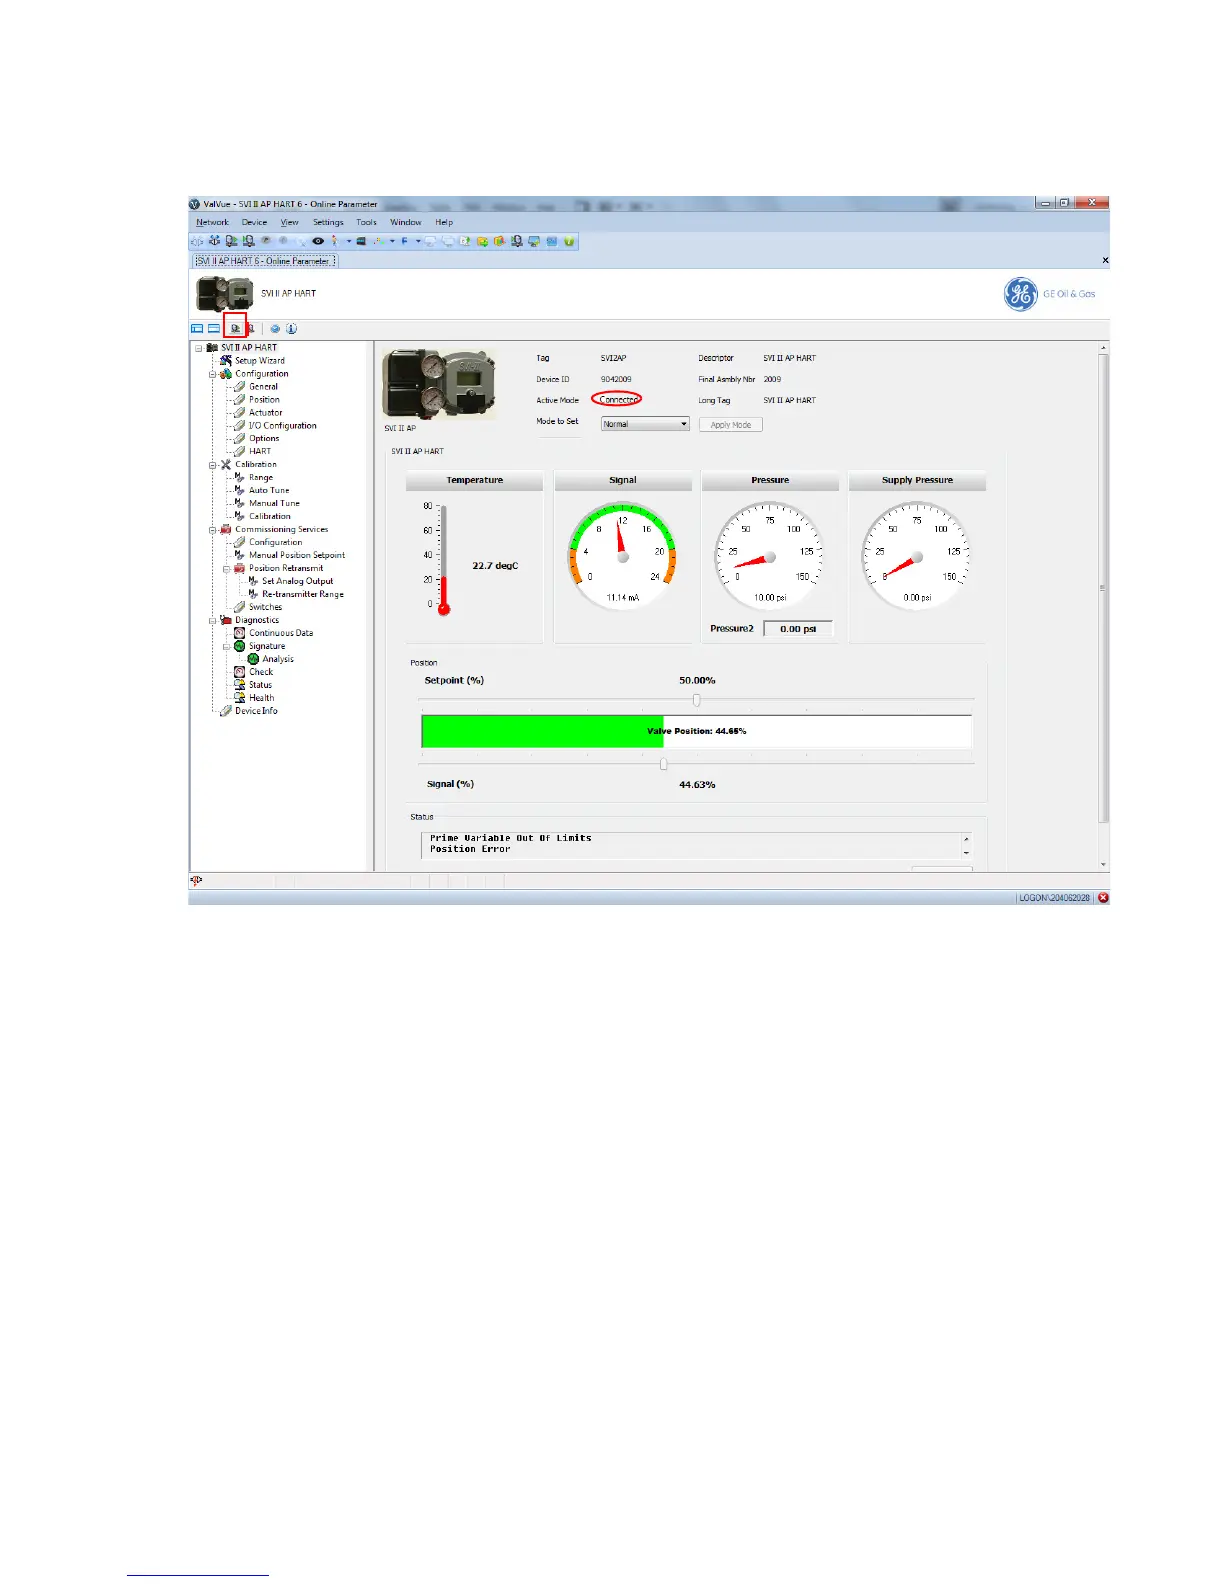Select Re-transmitter Range node
The width and height of the screenshot is (1224, 1584).
303,594
